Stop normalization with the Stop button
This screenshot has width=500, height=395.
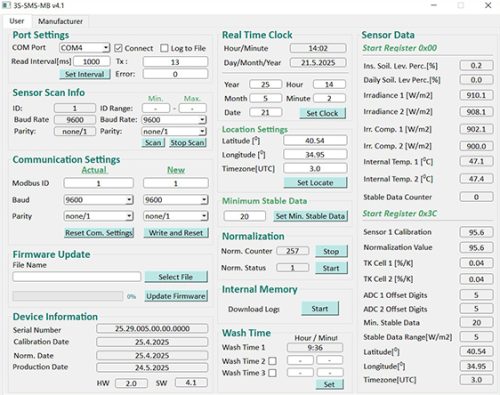tap(331, 251)
